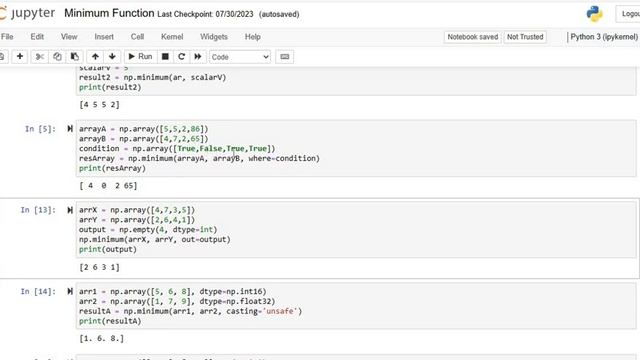
Task: Click the print(output) line
Action: [108, 249]
